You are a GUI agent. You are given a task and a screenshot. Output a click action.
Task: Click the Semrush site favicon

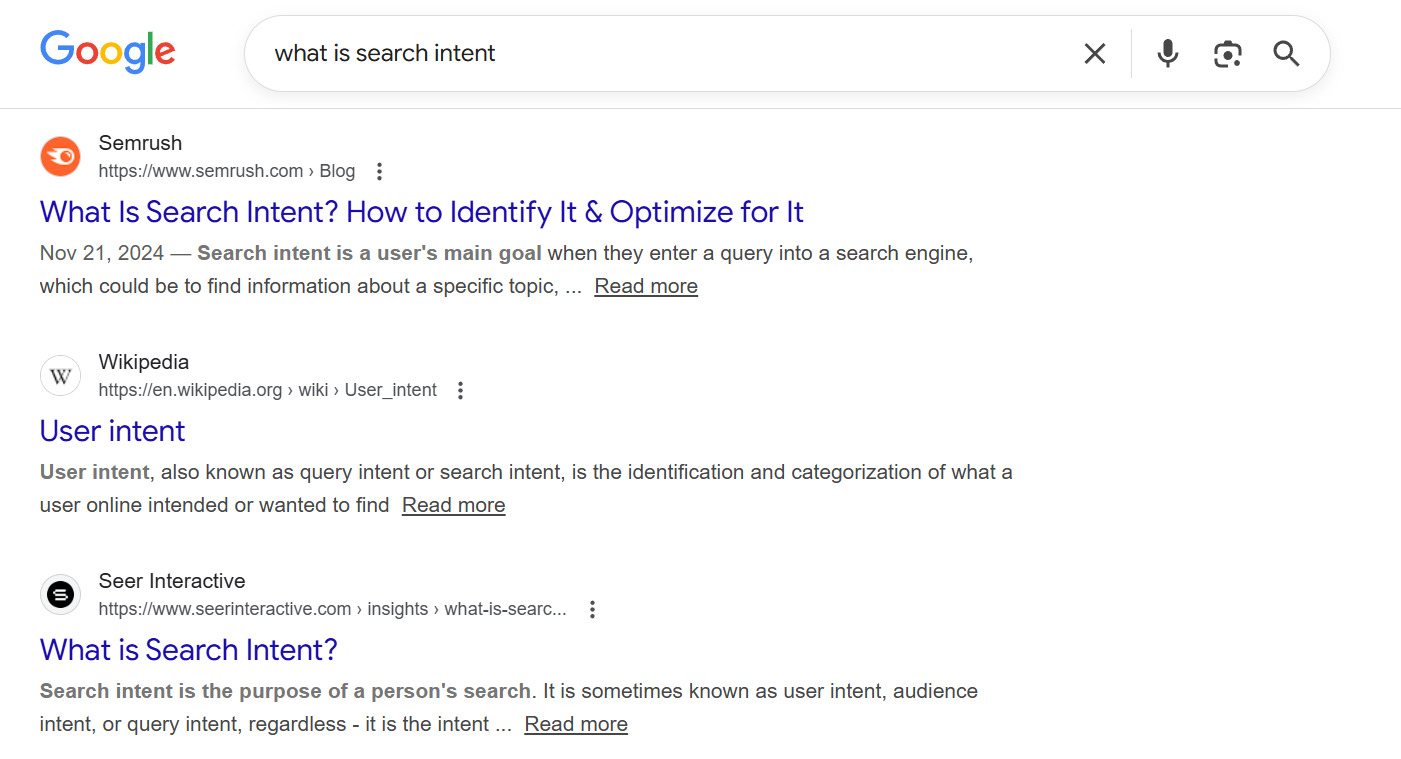tap(60, 156)
